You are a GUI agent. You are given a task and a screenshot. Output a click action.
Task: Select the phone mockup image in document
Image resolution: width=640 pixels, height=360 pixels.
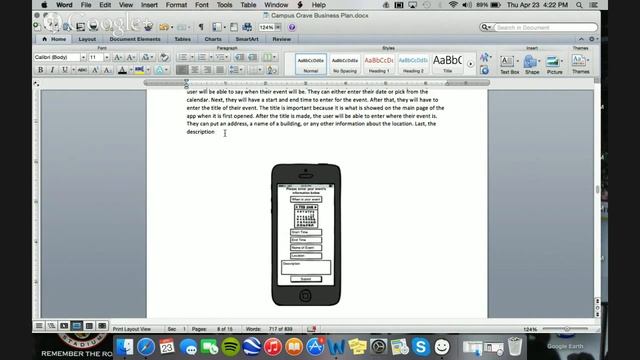coord(306,234)
